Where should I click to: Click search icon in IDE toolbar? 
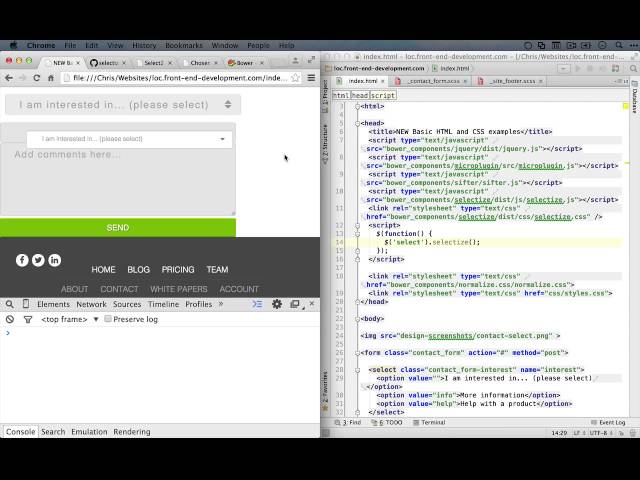[x=633, y=69]
